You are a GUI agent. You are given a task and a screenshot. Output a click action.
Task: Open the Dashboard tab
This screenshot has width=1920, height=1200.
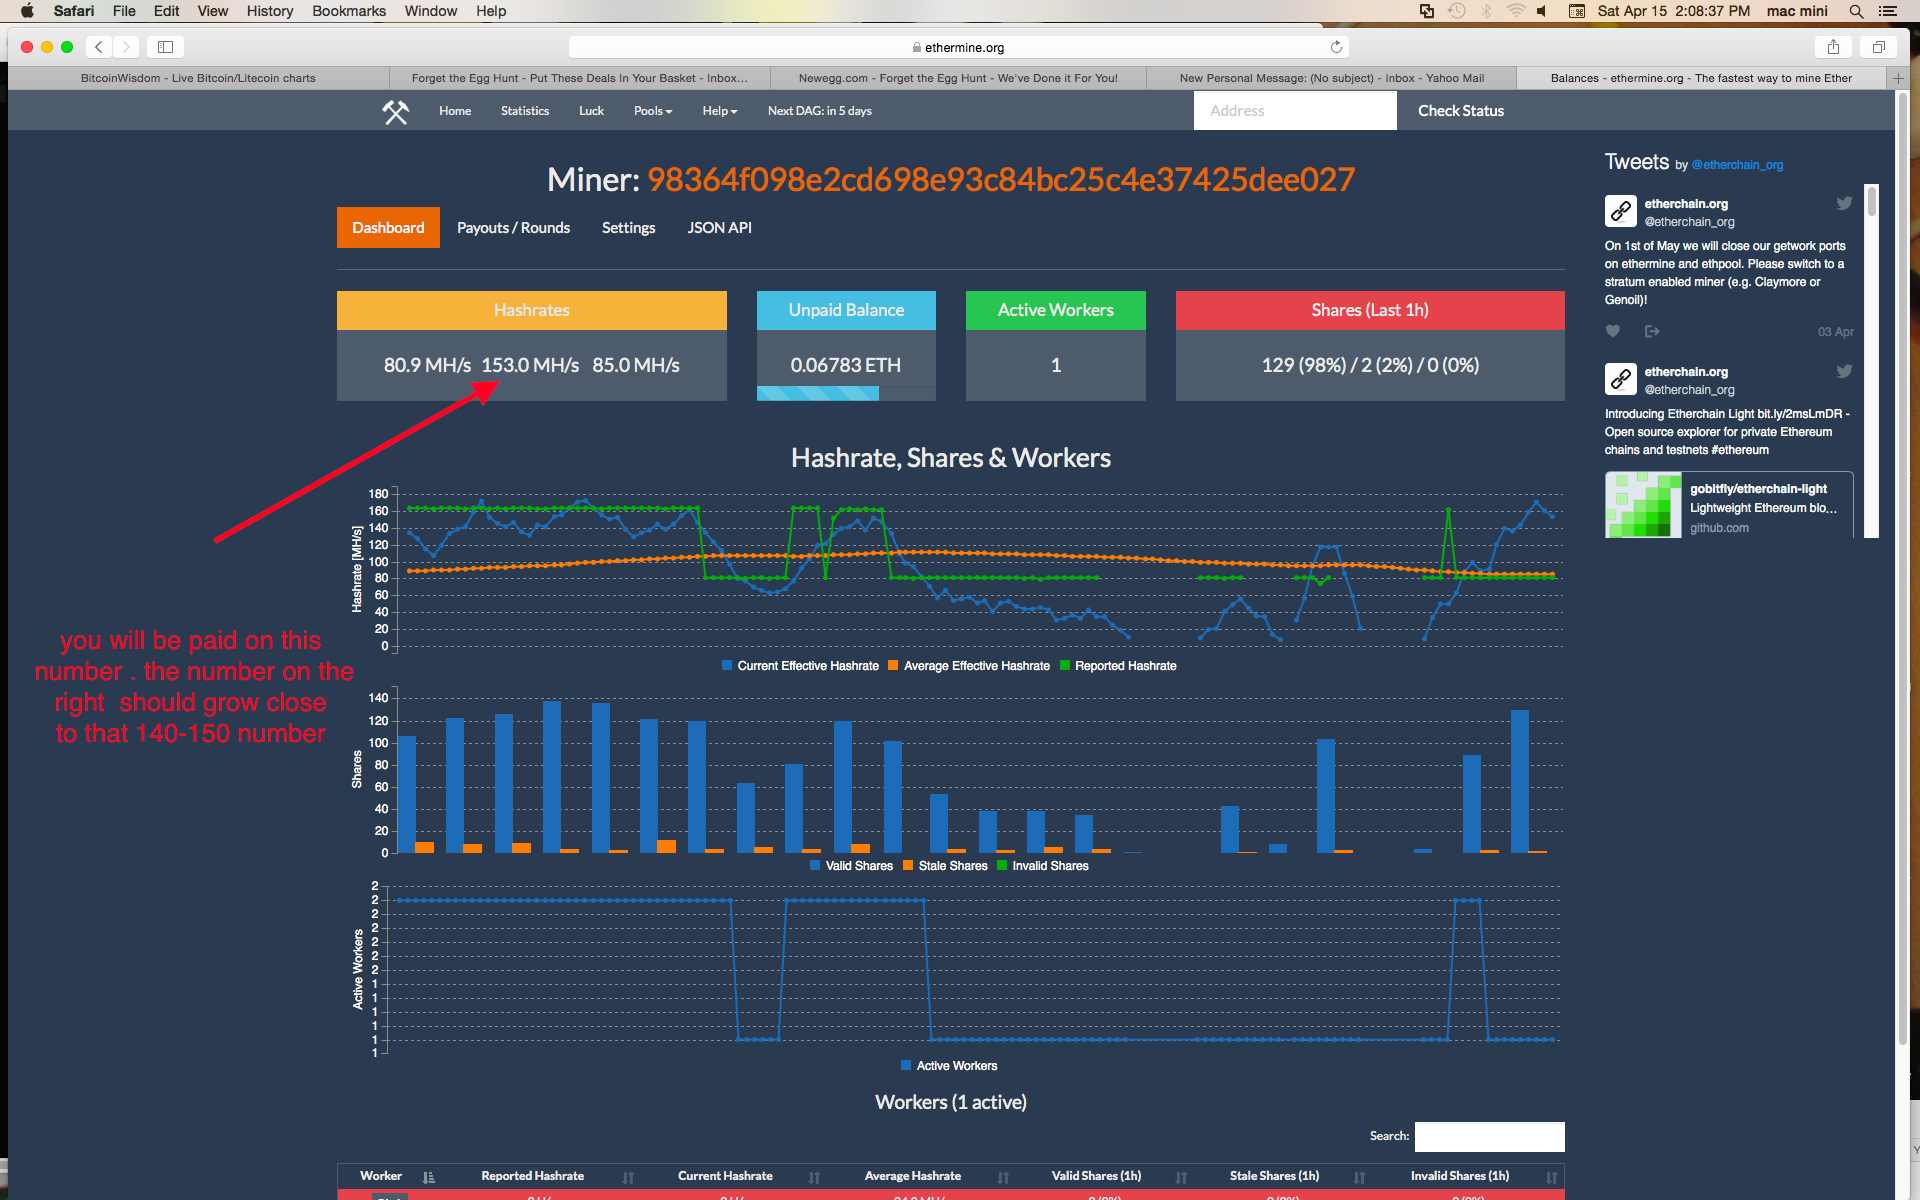(x=388, y=228)
